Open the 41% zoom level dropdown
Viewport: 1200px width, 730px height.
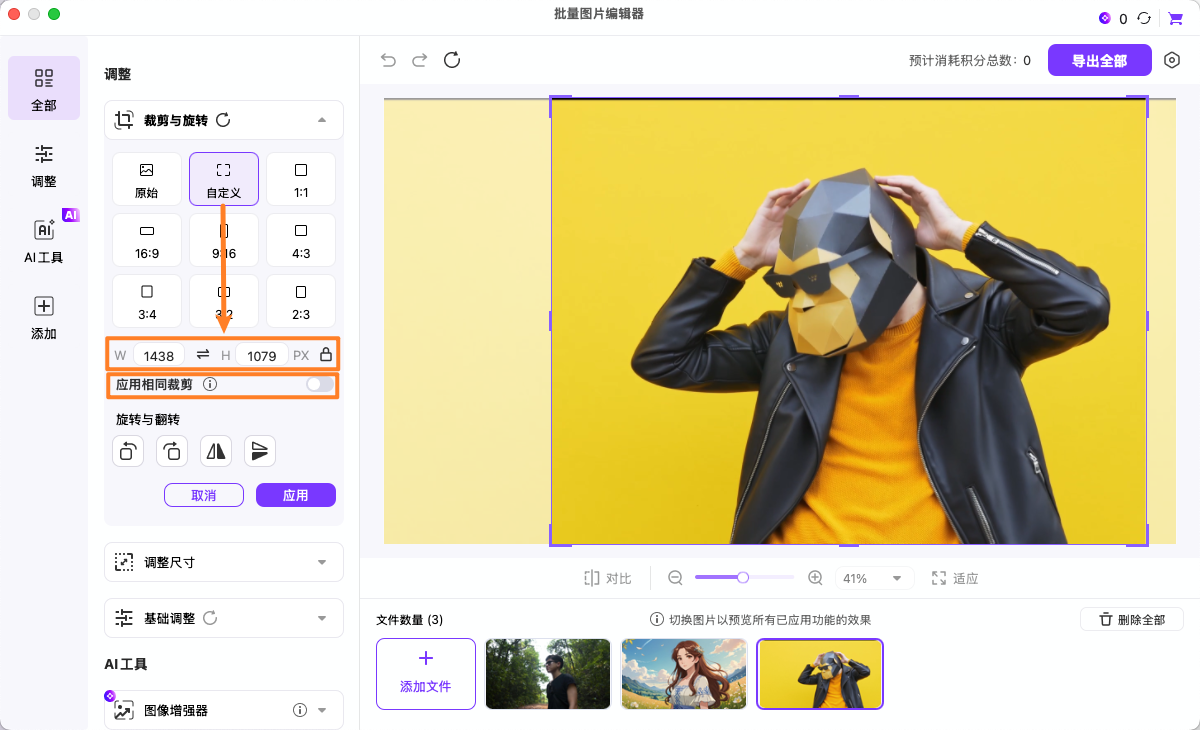pyautogui.click(x=875, y=578)
